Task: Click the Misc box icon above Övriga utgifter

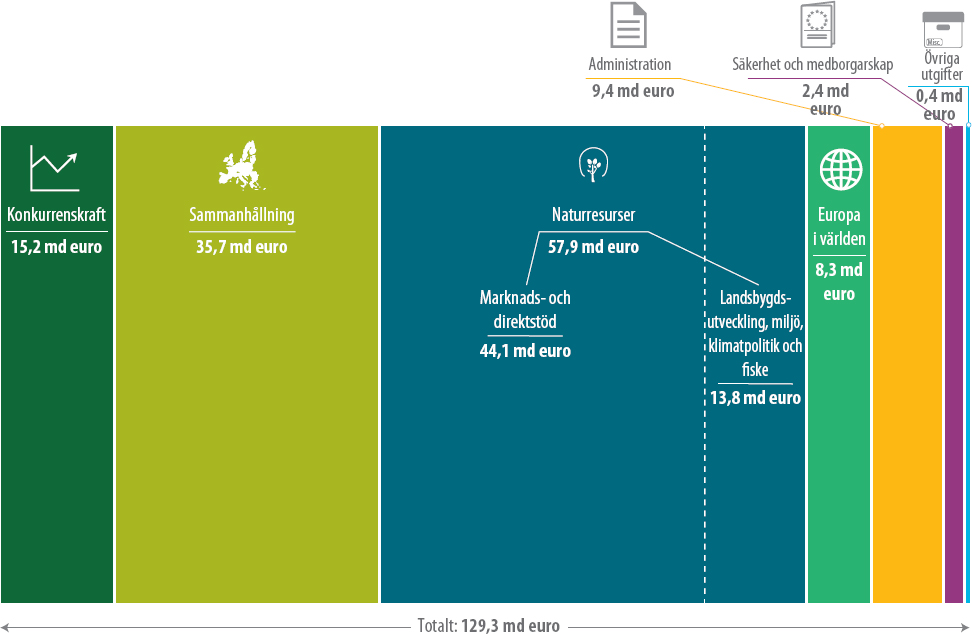Action: (942, 29)
